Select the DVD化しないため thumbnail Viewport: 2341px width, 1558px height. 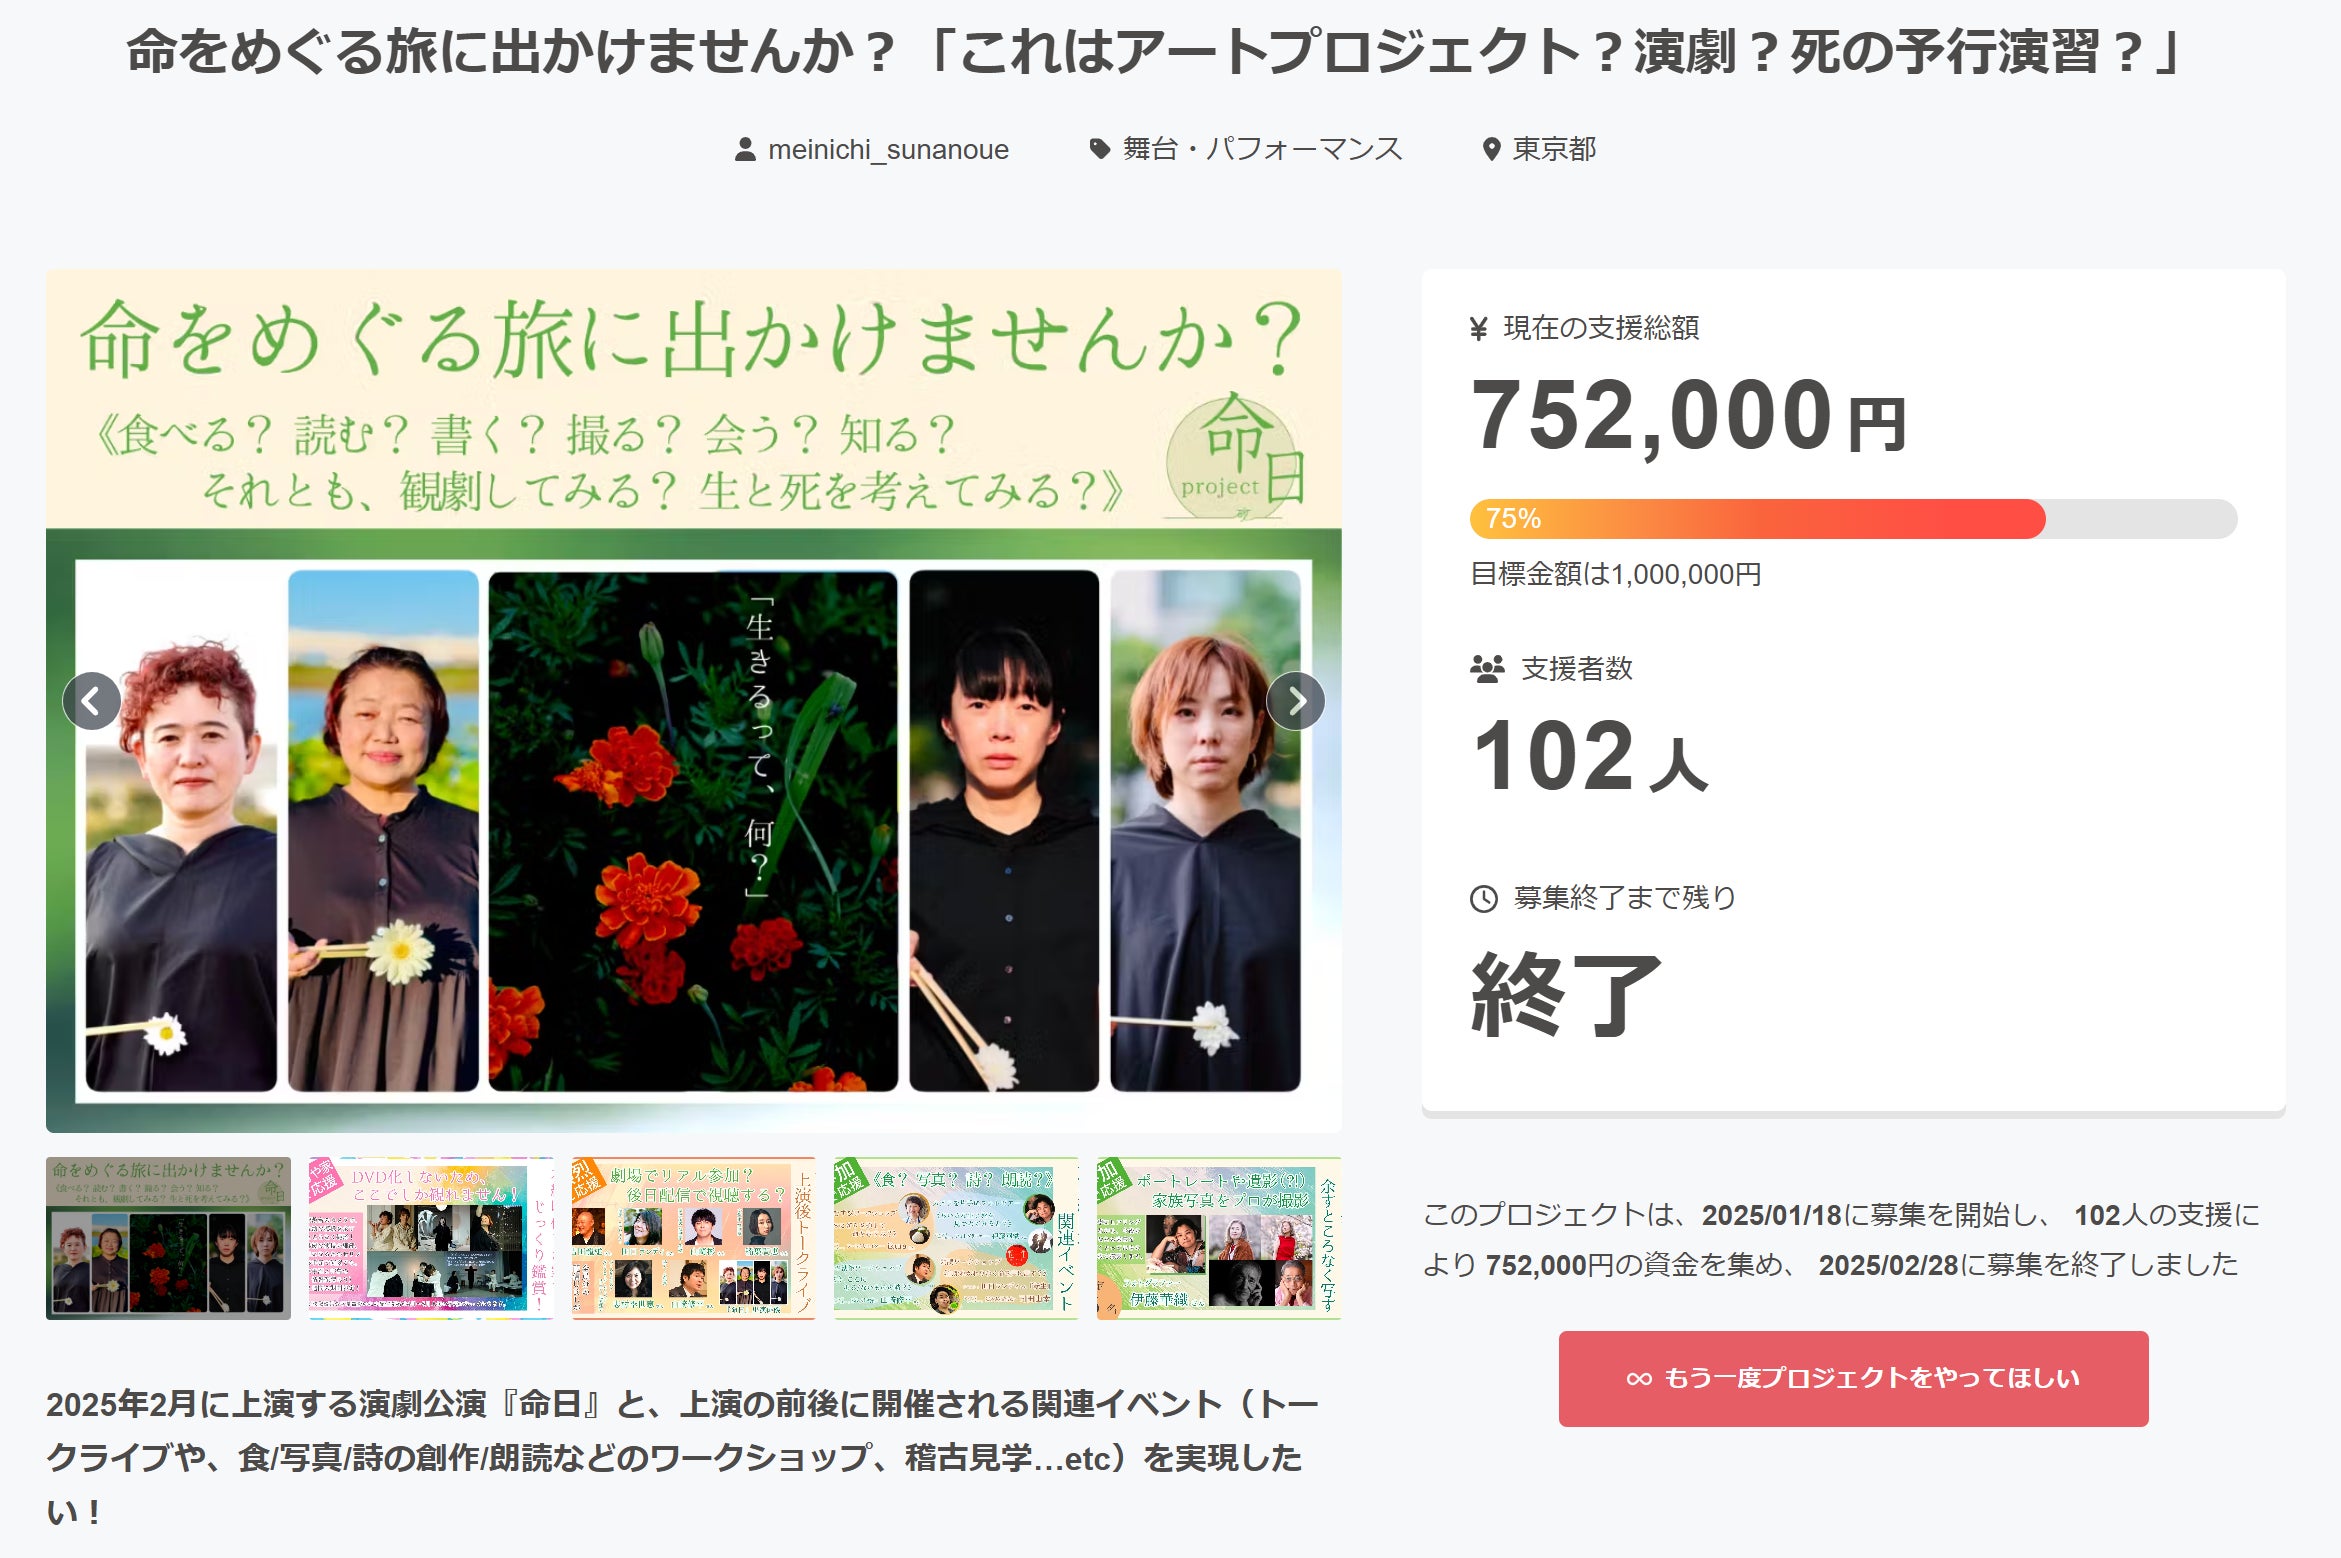[431, 1238]
